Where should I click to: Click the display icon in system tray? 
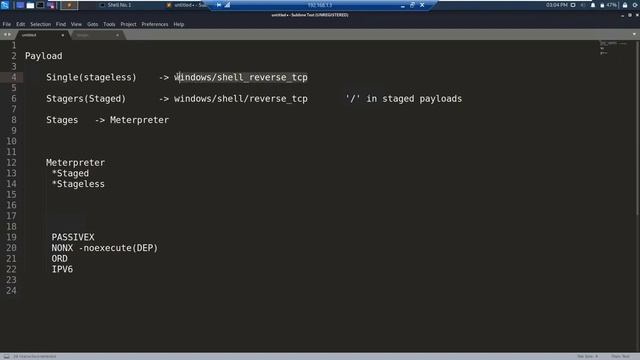pos(573,5)
